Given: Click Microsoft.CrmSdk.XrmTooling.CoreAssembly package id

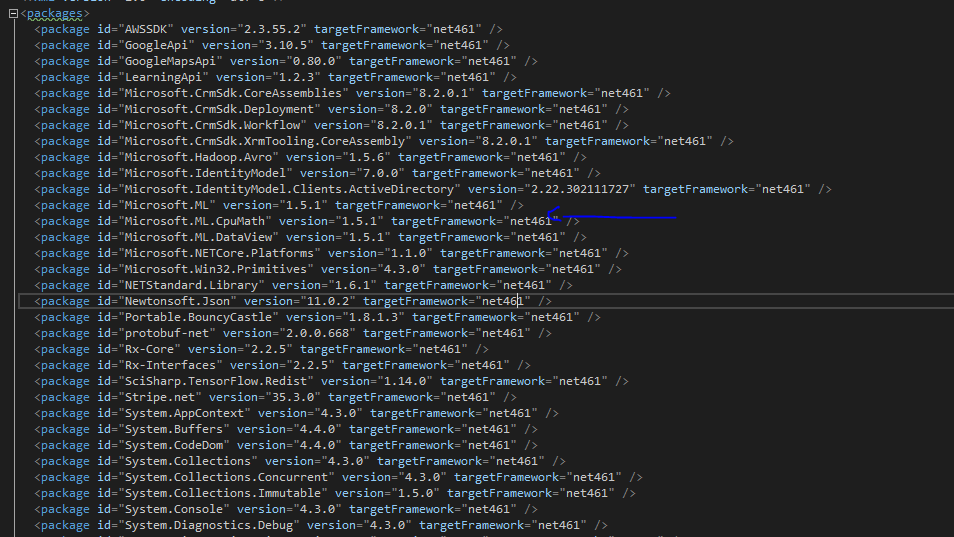Looking at the screenshot, I should click(x=265, y=141).
